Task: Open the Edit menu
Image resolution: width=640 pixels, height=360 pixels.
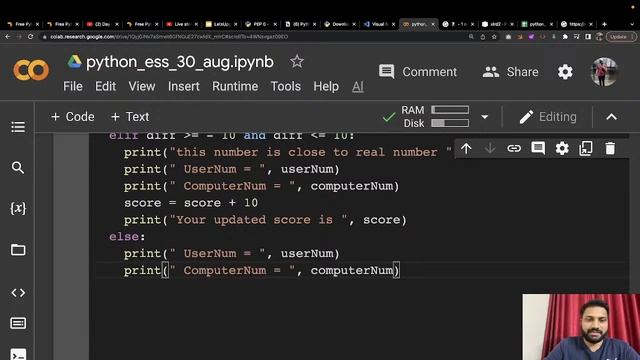Action: tap(105, 87)
